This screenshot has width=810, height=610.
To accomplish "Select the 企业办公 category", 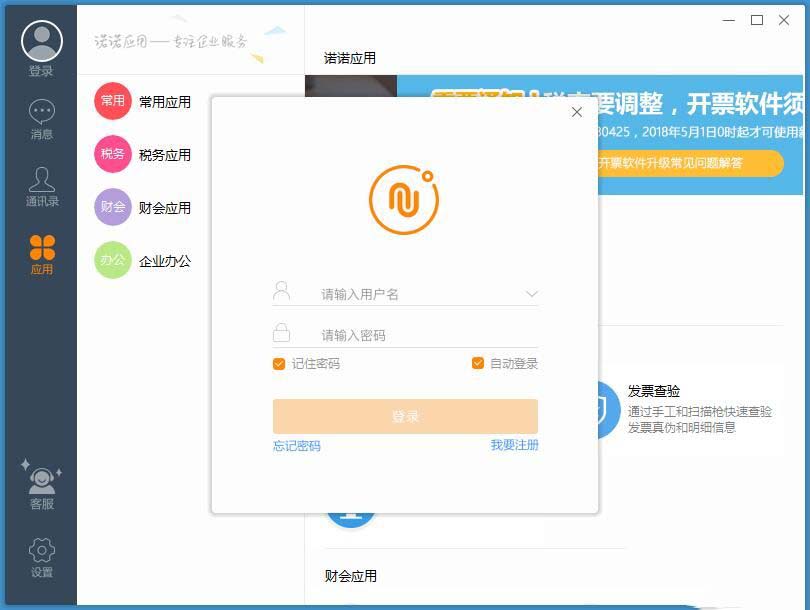I will pyautogui.click(x=143, y=260).
